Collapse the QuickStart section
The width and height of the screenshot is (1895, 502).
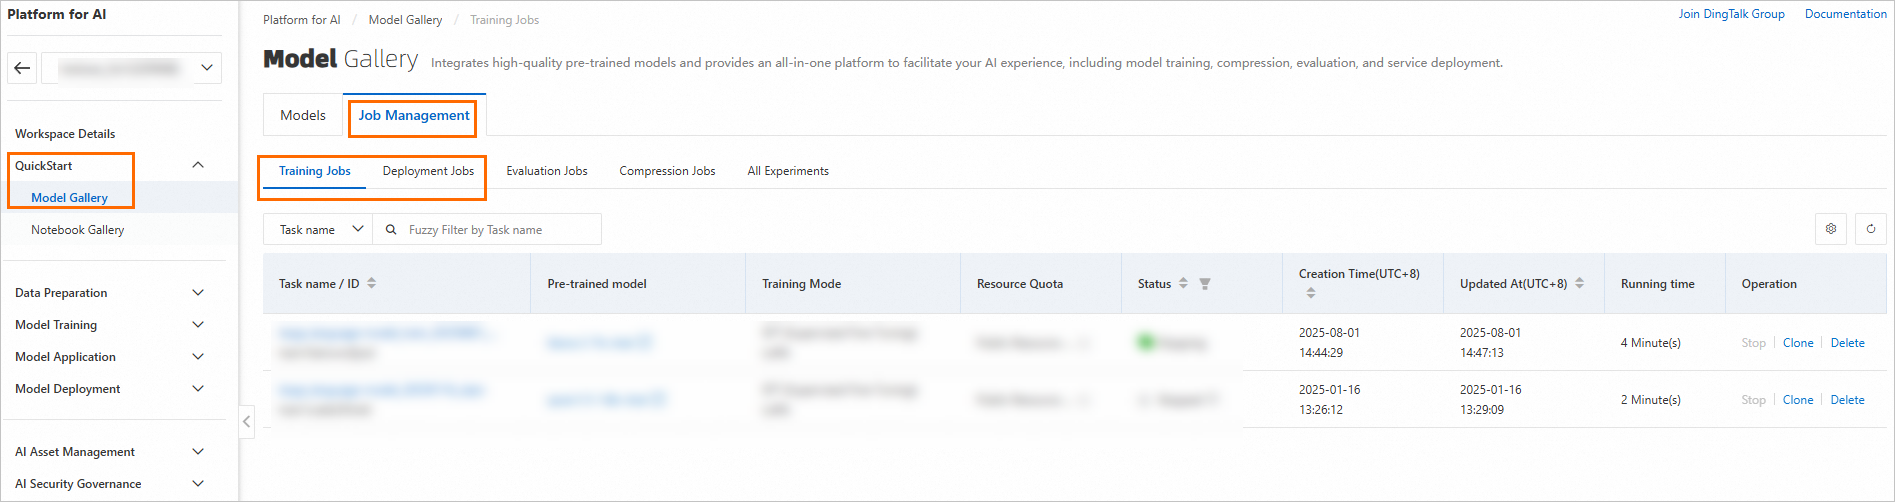coord(198,166)
